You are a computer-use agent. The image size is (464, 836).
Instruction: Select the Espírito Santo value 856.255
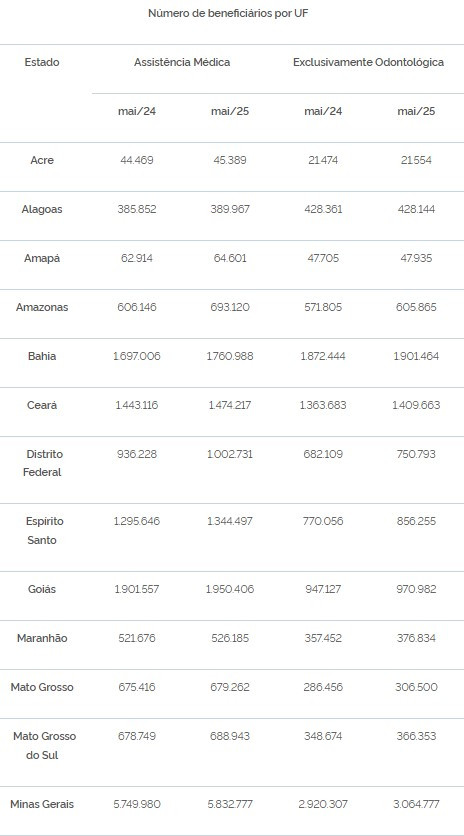point(416,521)
